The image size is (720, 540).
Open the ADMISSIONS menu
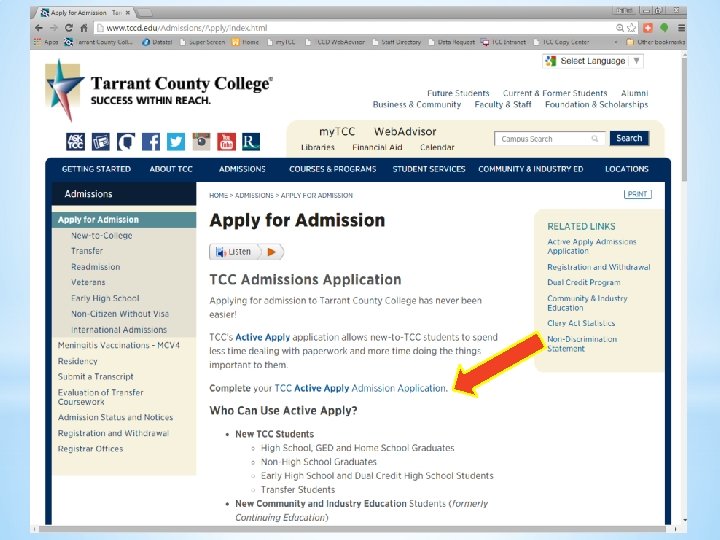click(x=242, y=169)
